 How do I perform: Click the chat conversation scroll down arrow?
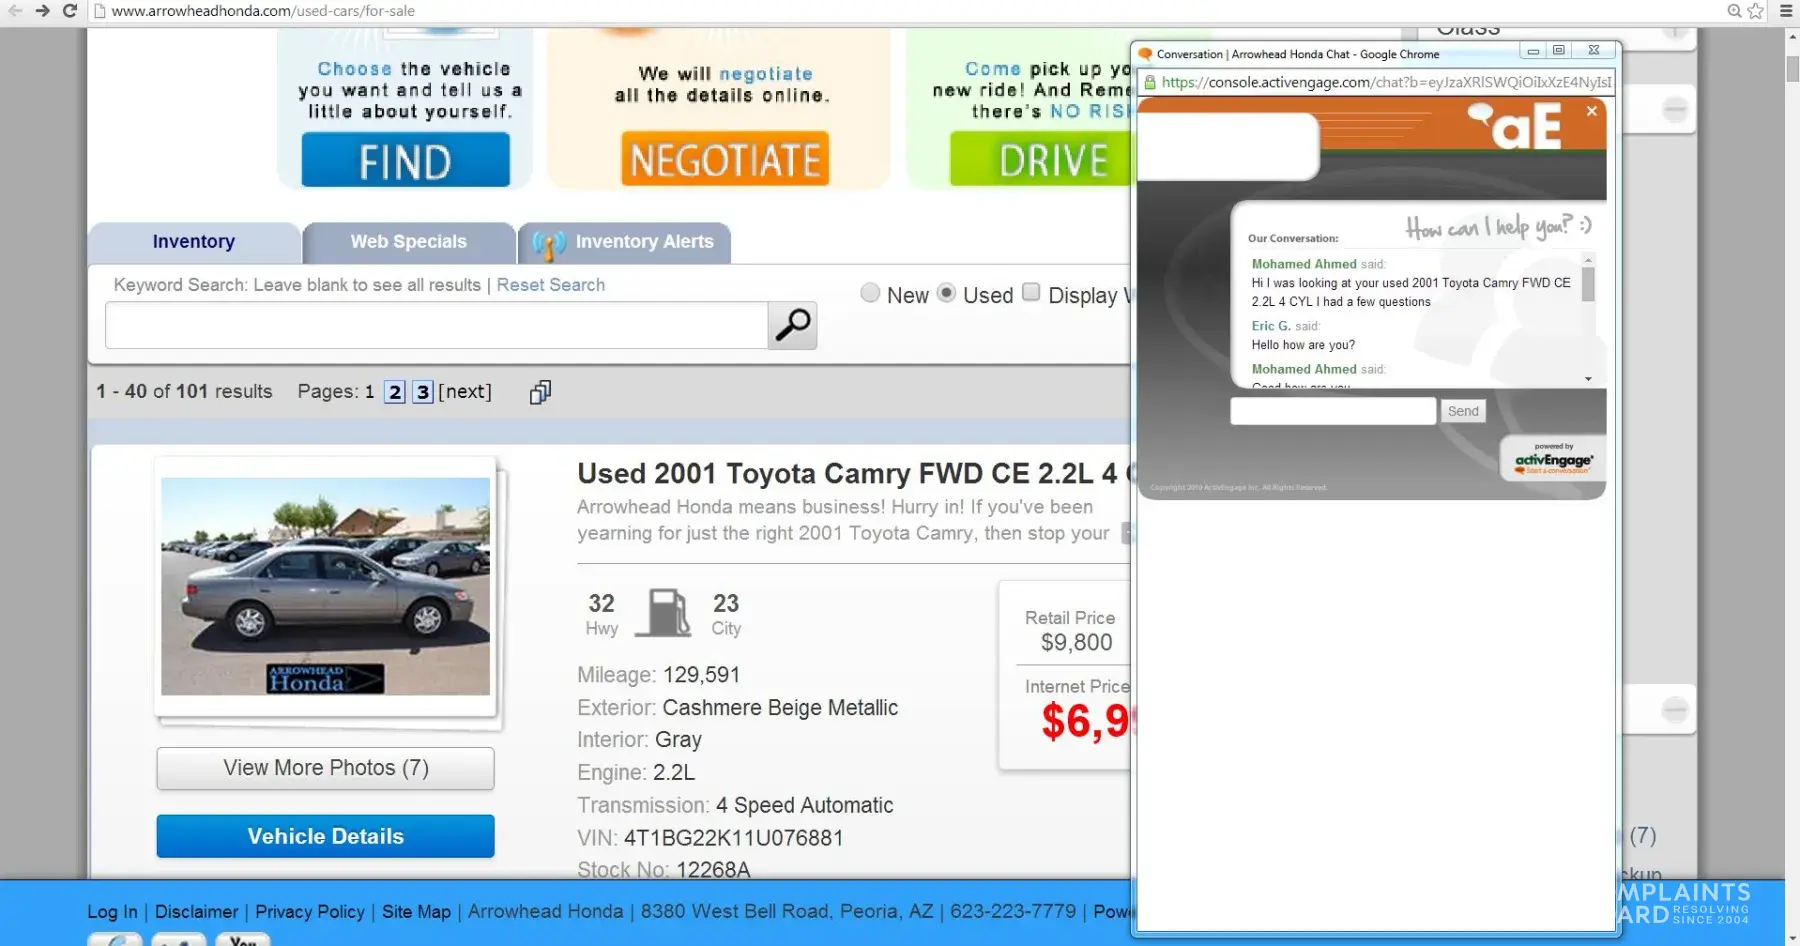click(x=1588, y=379)
